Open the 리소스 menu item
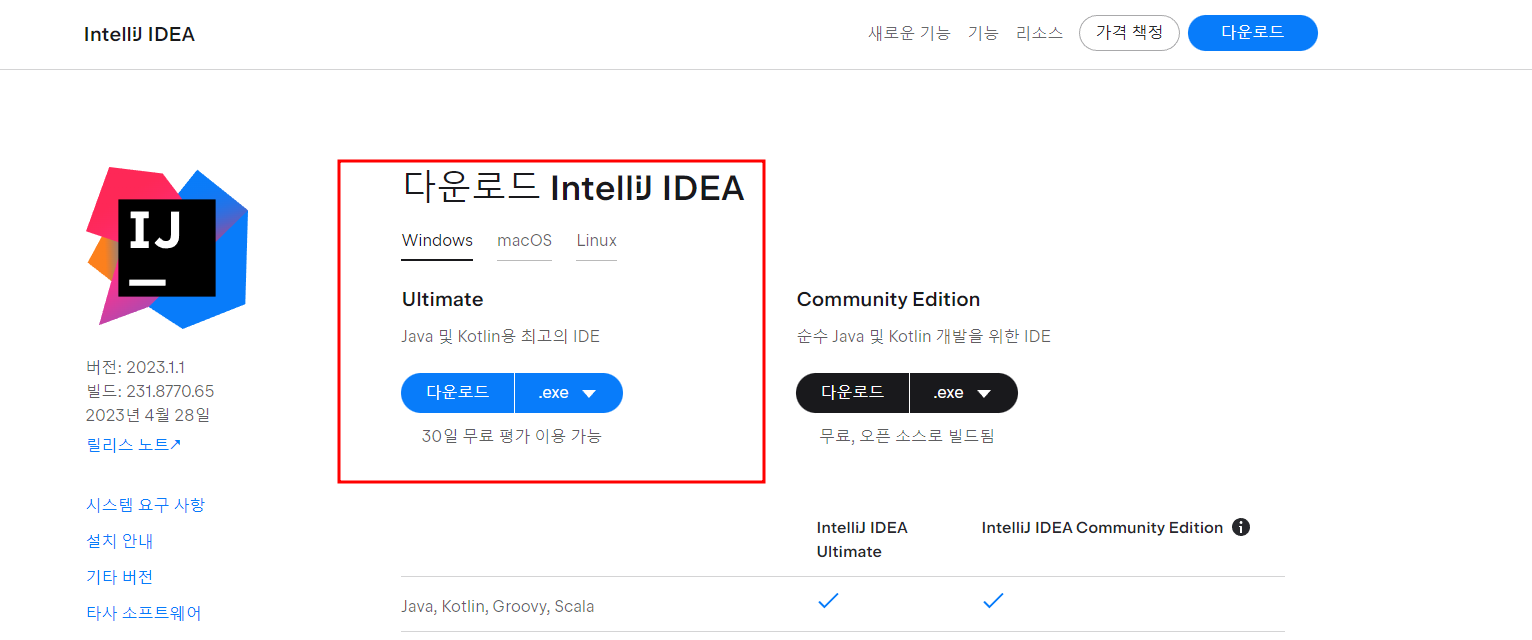Image resolution: width=1532 pixels, height=640 pixels. coord(1039,32)
